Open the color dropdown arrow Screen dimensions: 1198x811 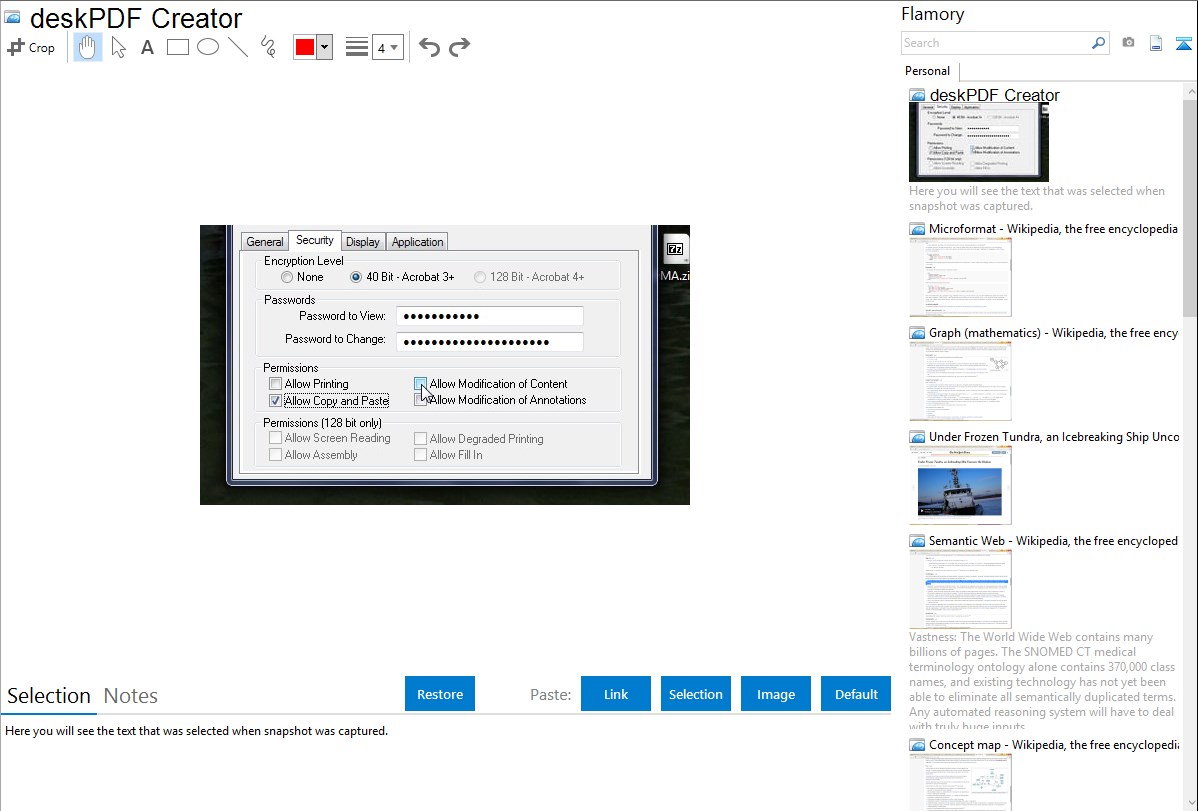324,47
